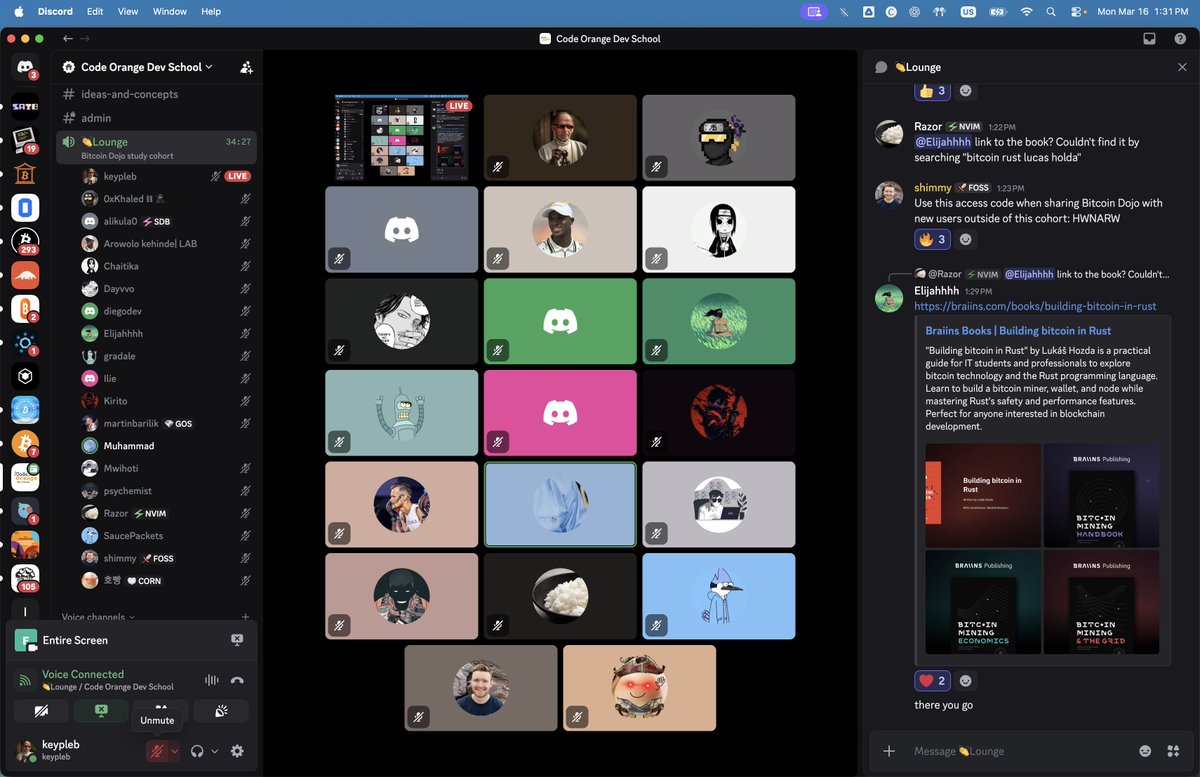
Task: Open the SATE server in sidebar
Action: (25, 106)
